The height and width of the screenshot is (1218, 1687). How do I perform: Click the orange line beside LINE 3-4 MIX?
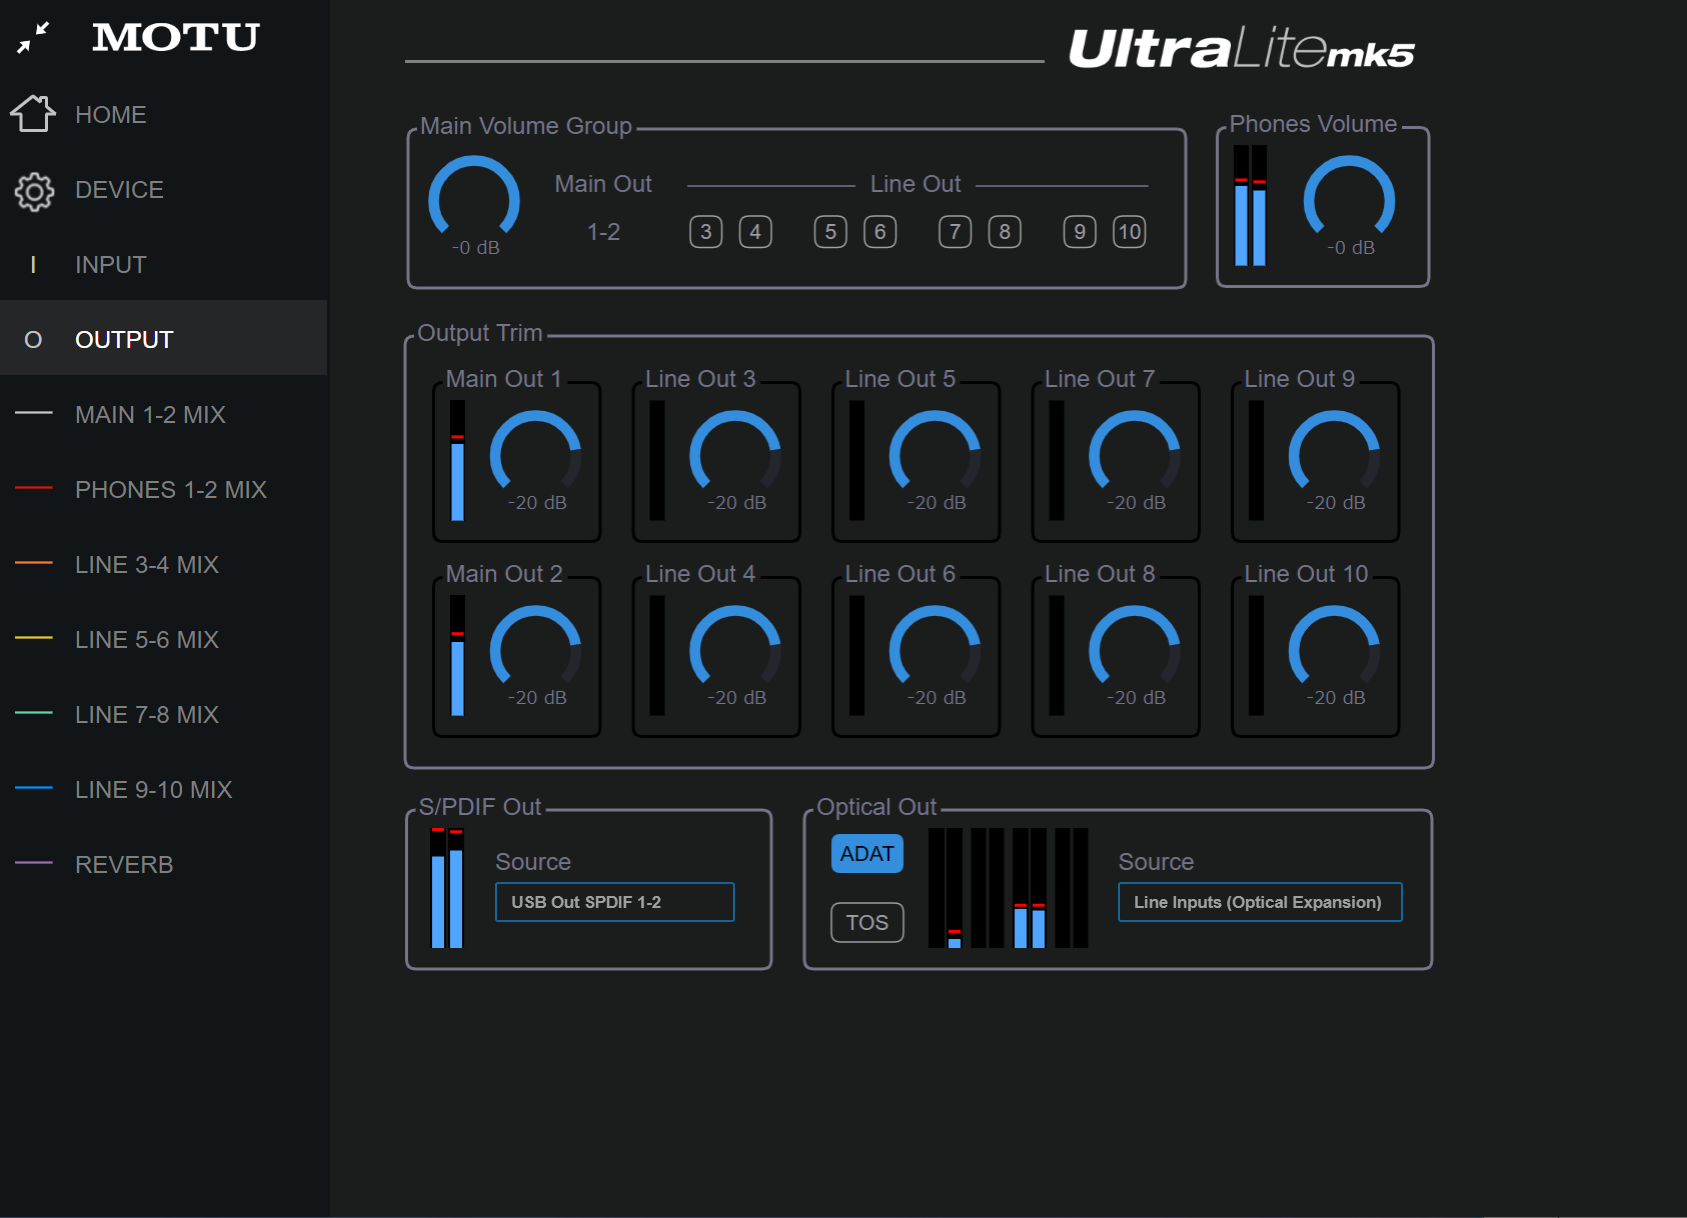click(33, 562)
